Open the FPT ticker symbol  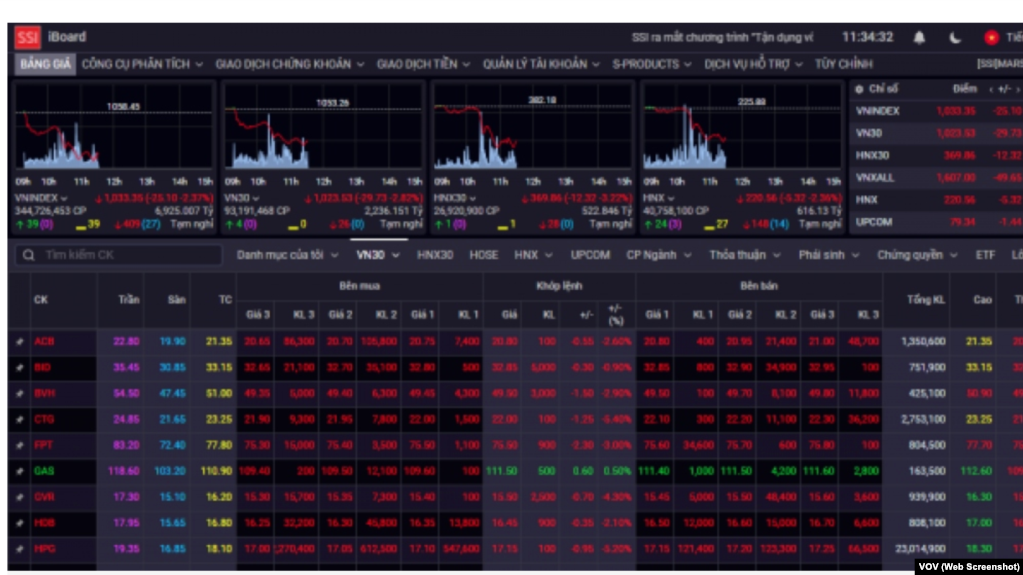(44, 445)
